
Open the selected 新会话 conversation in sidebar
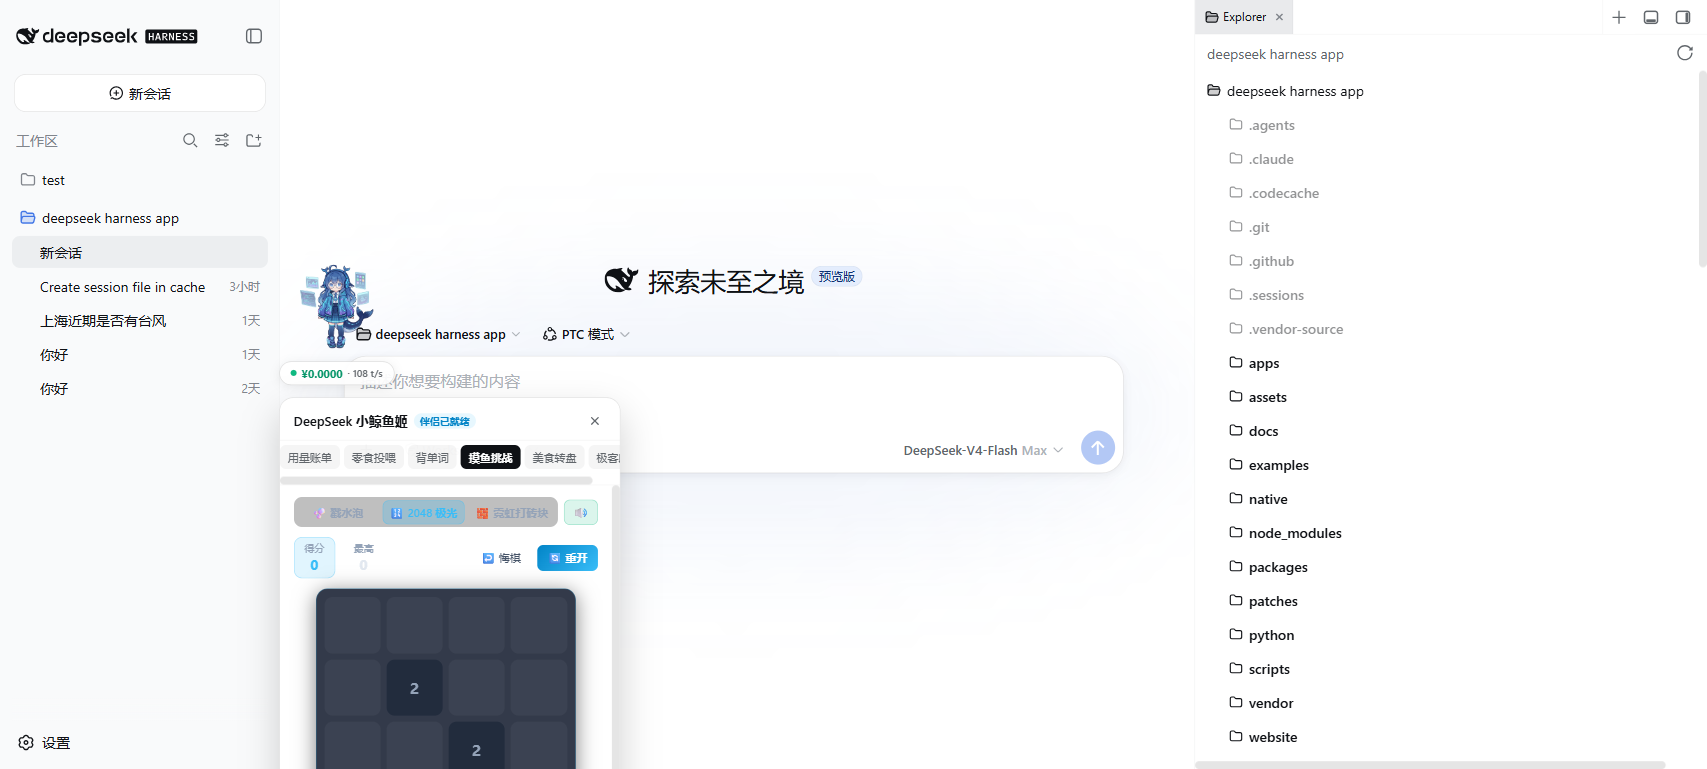pos(140,253)
